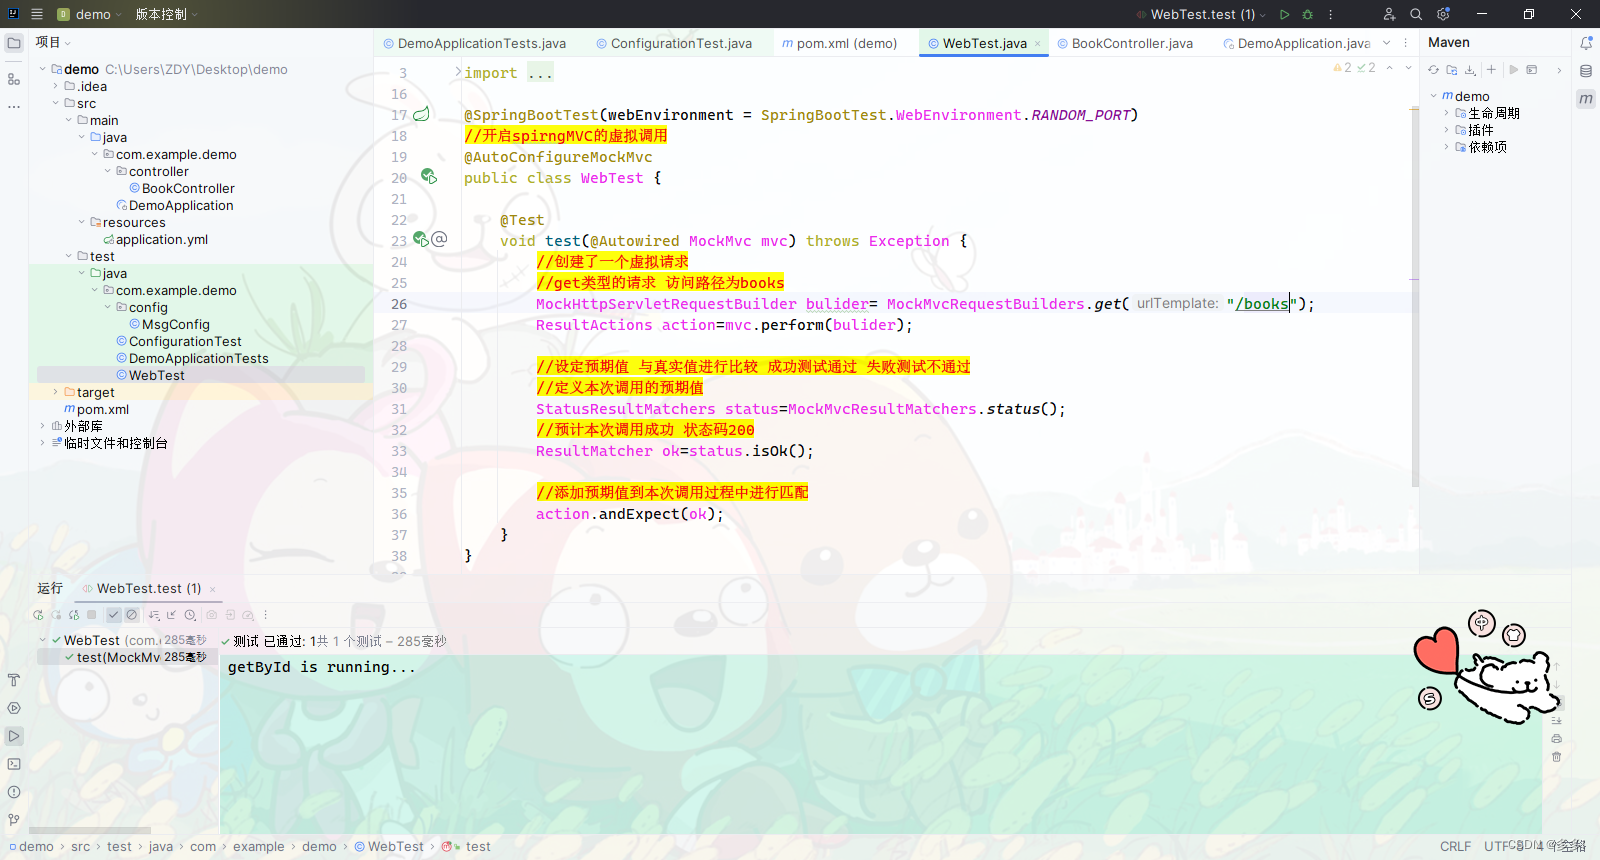Switch to BookController.java tab
The height and width of the screenshot is (860, 1600).
1124,43
